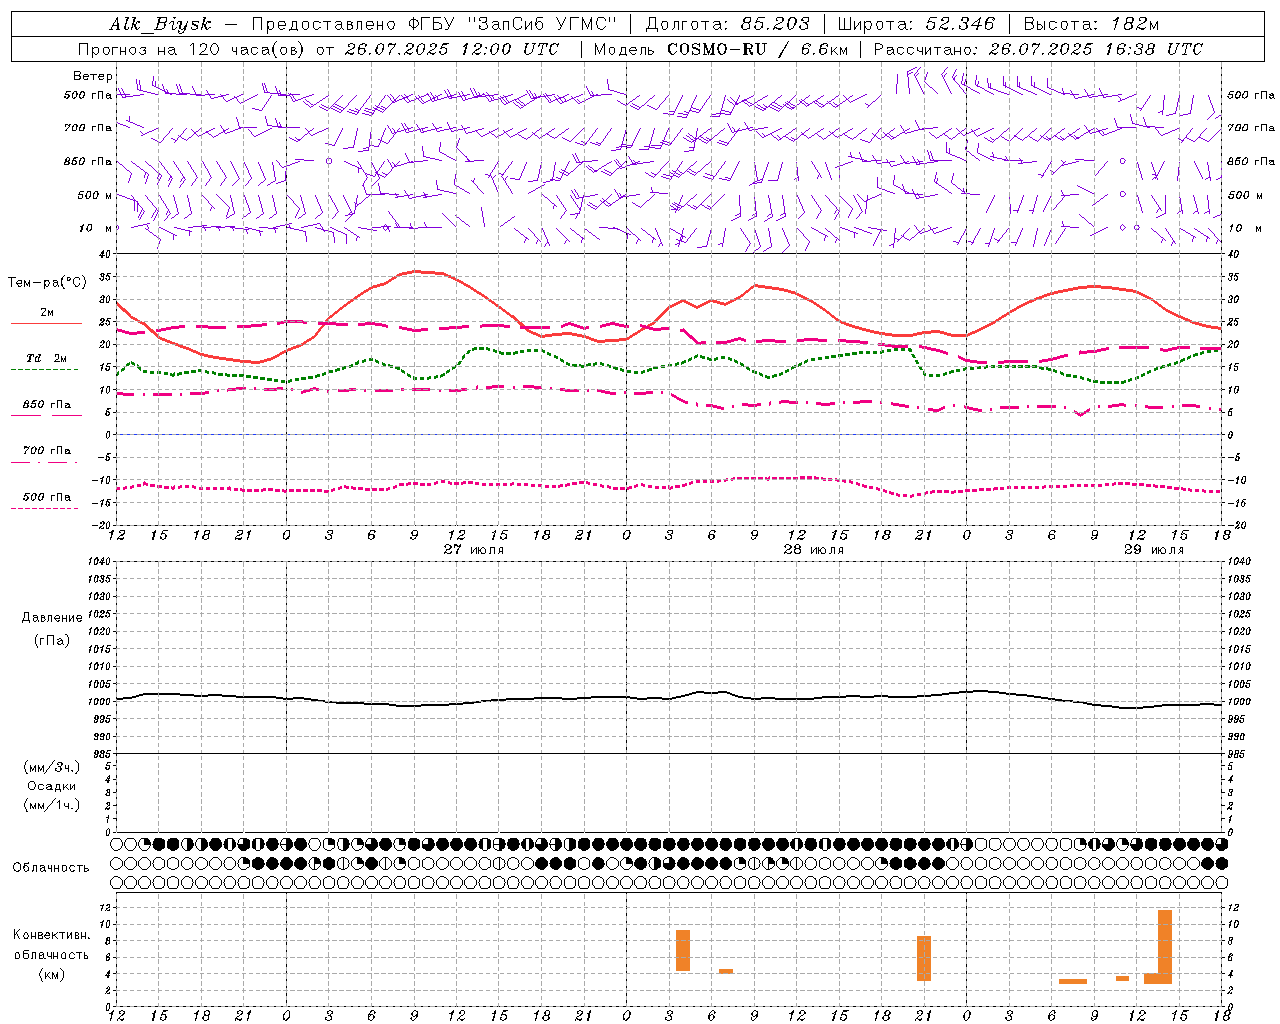Click the black surface pressure curve
Viewport: 1280px width, 1024px height.
pyautogui.click(x=668, y=698)
